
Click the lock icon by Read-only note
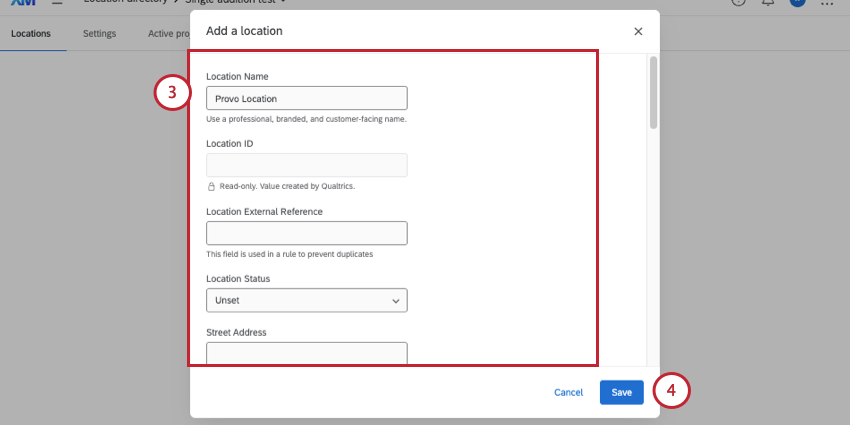[x=212, y=186]
